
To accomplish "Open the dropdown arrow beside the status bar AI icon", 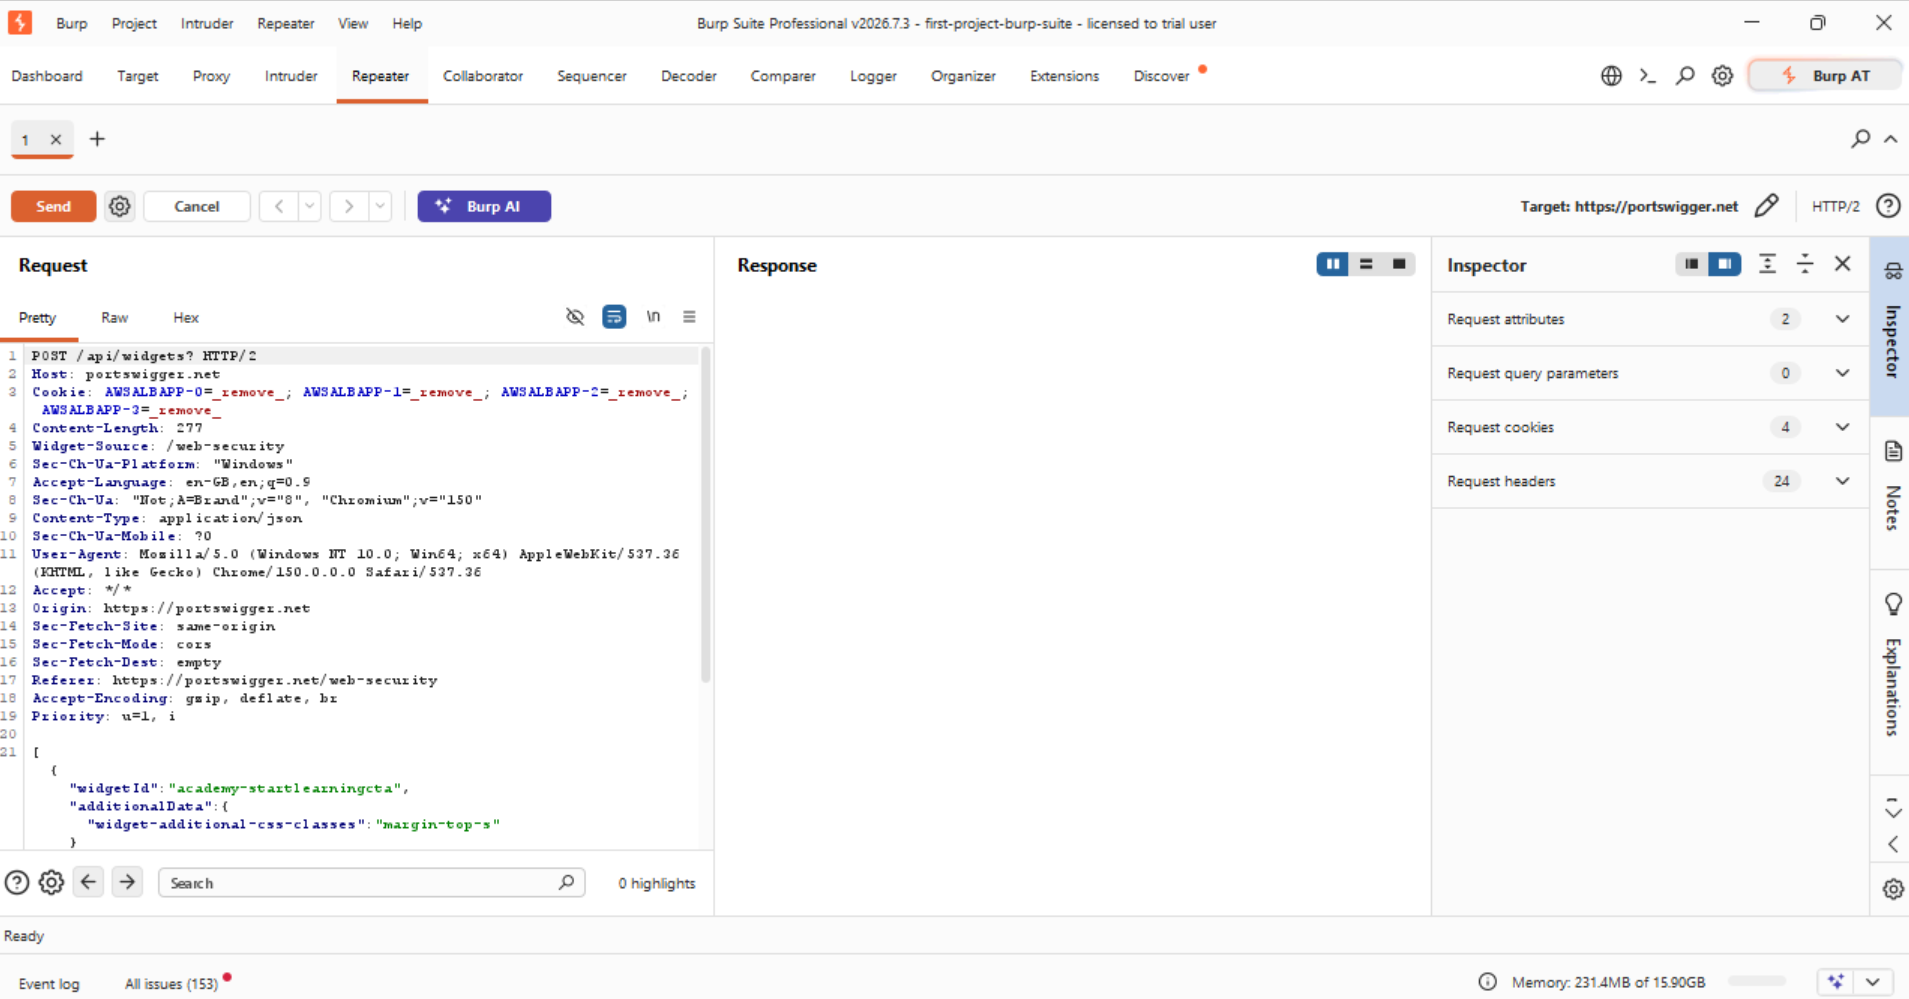I will tap(1873, 982).
